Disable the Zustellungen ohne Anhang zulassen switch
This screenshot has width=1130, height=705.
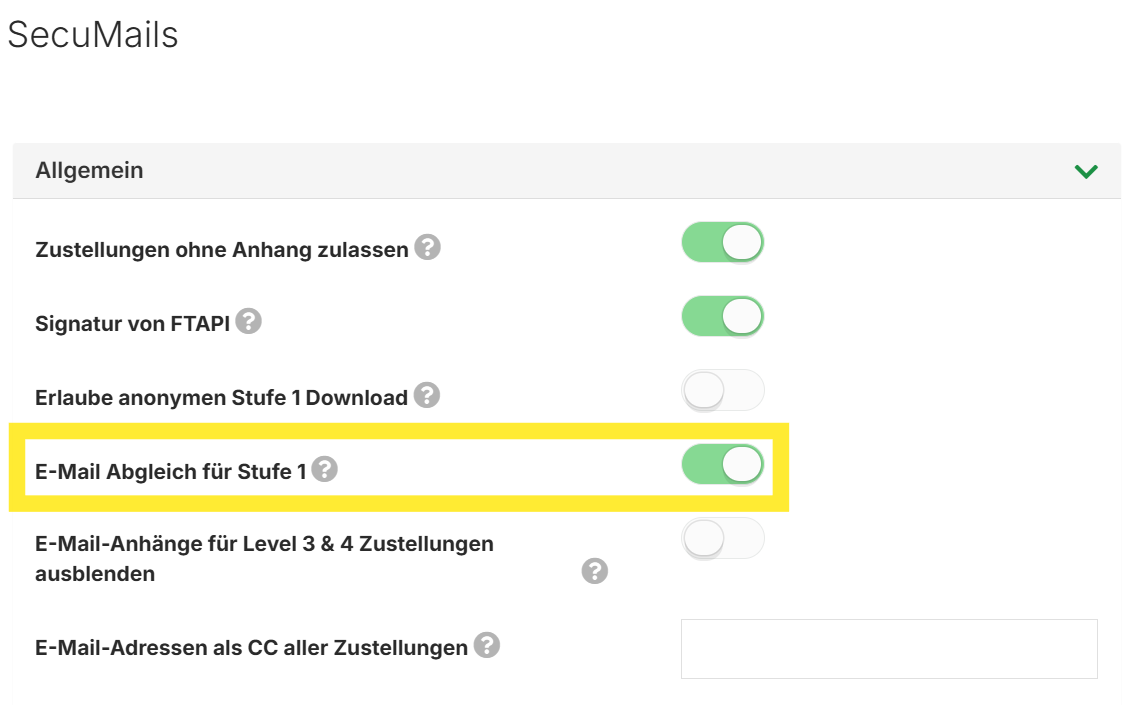pos(722,243)
